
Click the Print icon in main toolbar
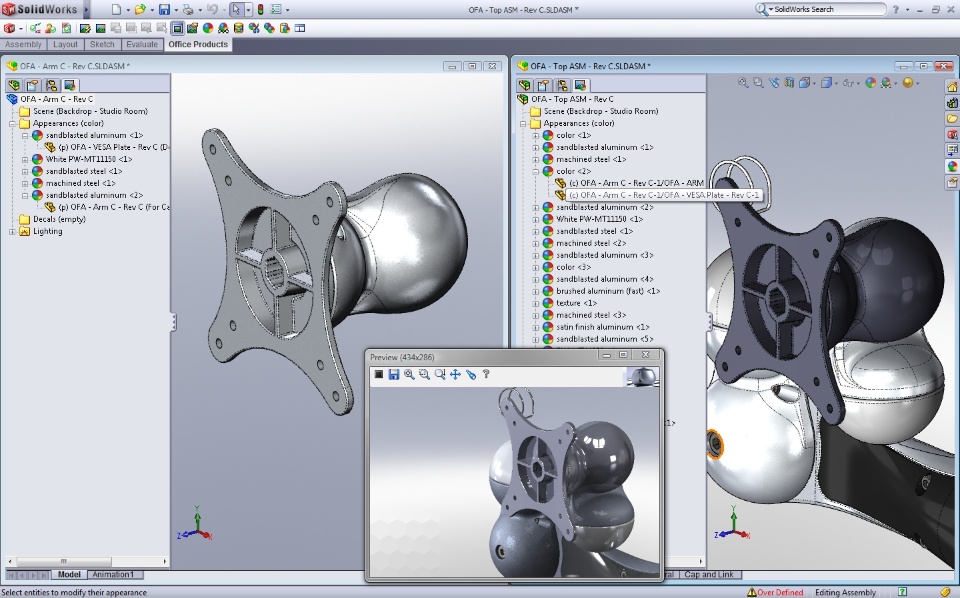188,9
